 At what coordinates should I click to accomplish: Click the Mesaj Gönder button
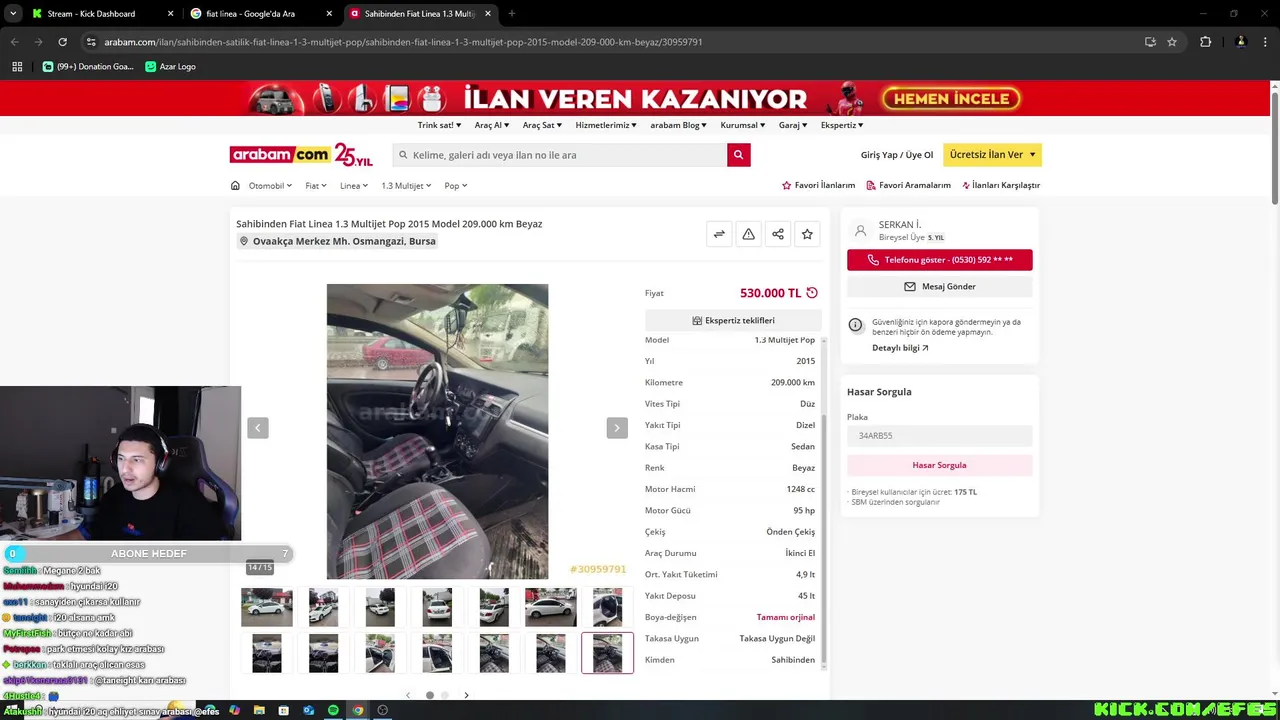[x=939, y=286]
